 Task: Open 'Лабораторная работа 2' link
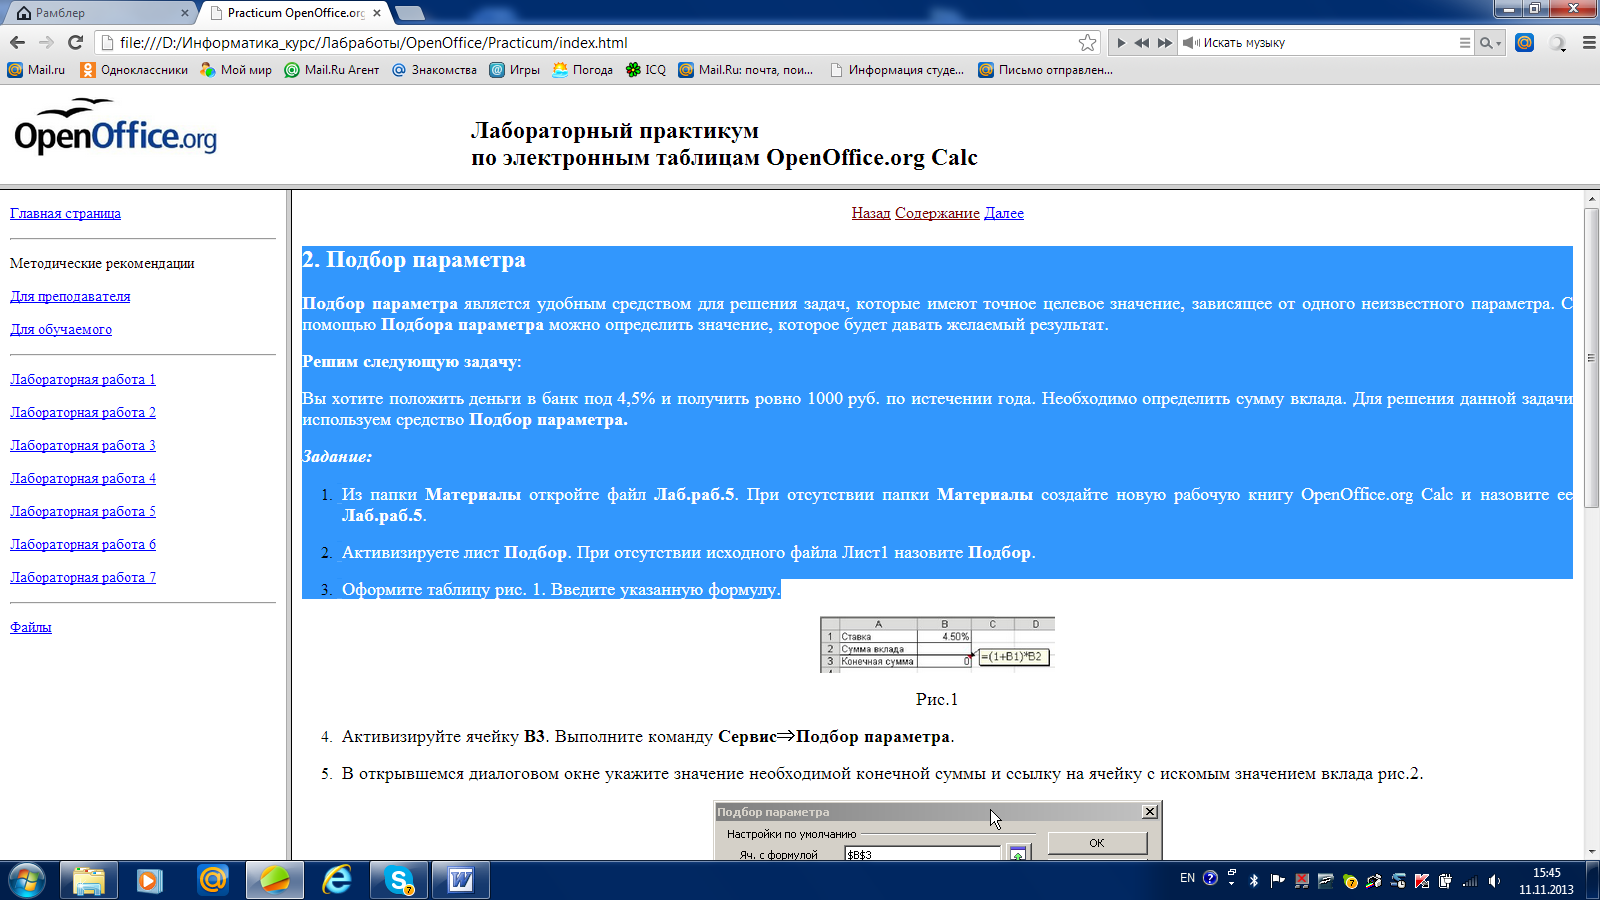point(83,412)
